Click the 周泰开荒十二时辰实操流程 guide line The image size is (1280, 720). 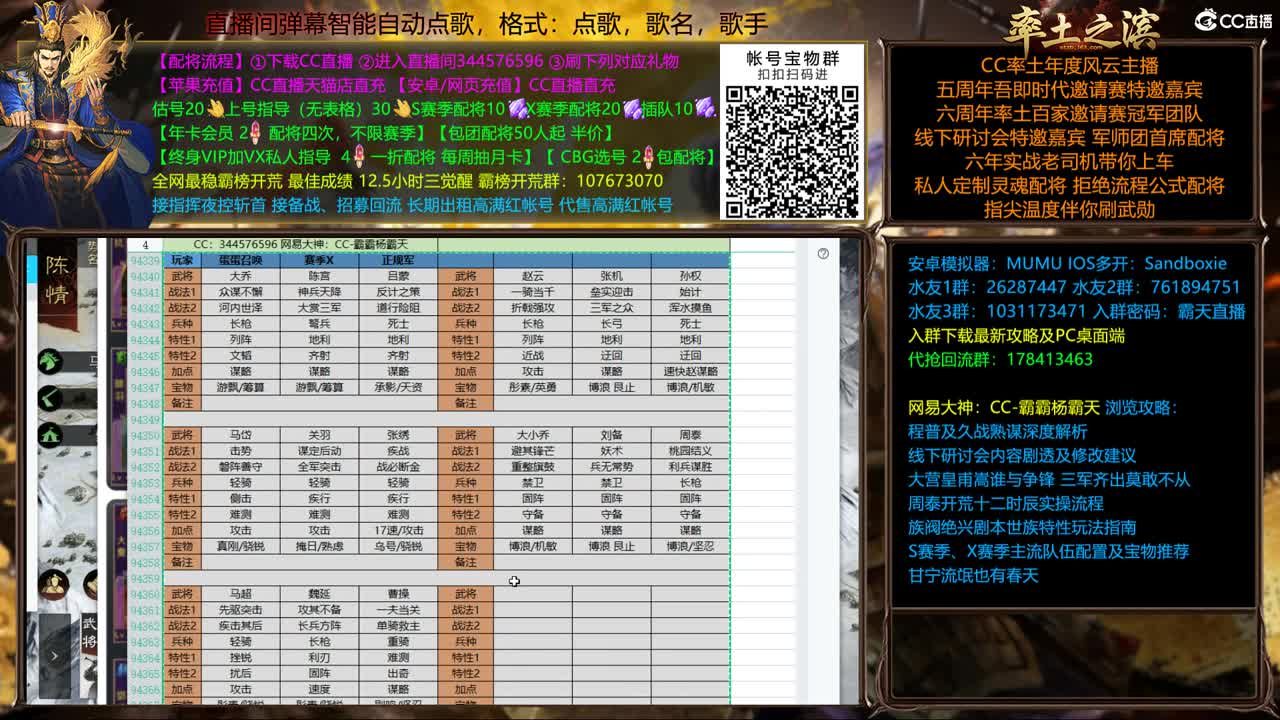click(x=1006, y=503)
